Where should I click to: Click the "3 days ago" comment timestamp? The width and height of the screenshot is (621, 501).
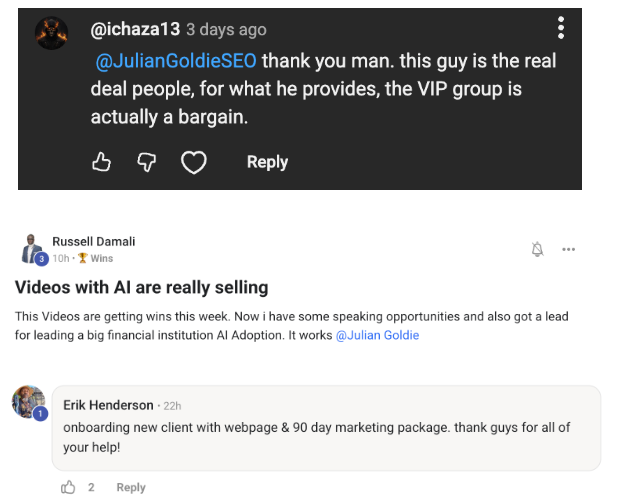[228, 29]
